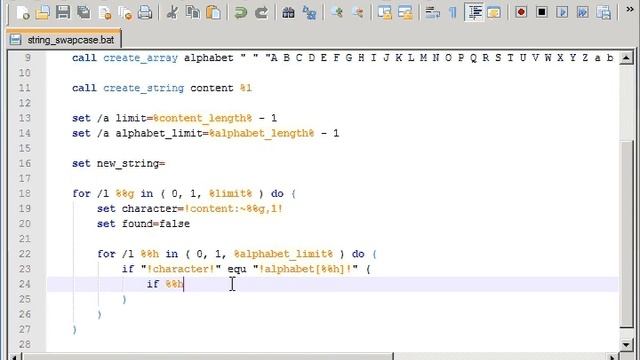Click the '%1' argument on line 11
640x360 pixels.
(246, 88)
